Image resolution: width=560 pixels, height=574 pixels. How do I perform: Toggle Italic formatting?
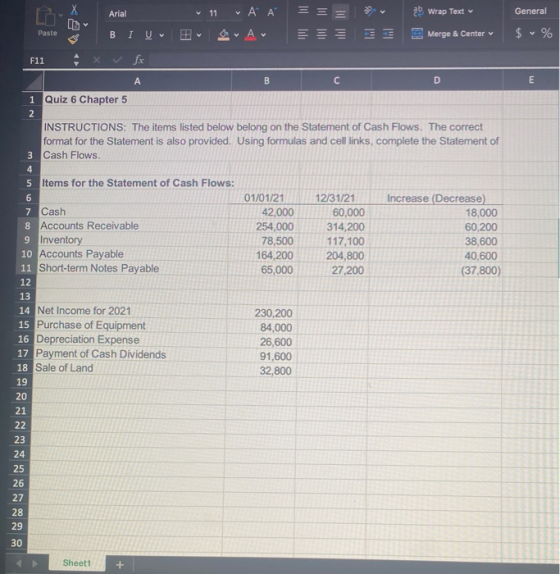tap(130, 35)
